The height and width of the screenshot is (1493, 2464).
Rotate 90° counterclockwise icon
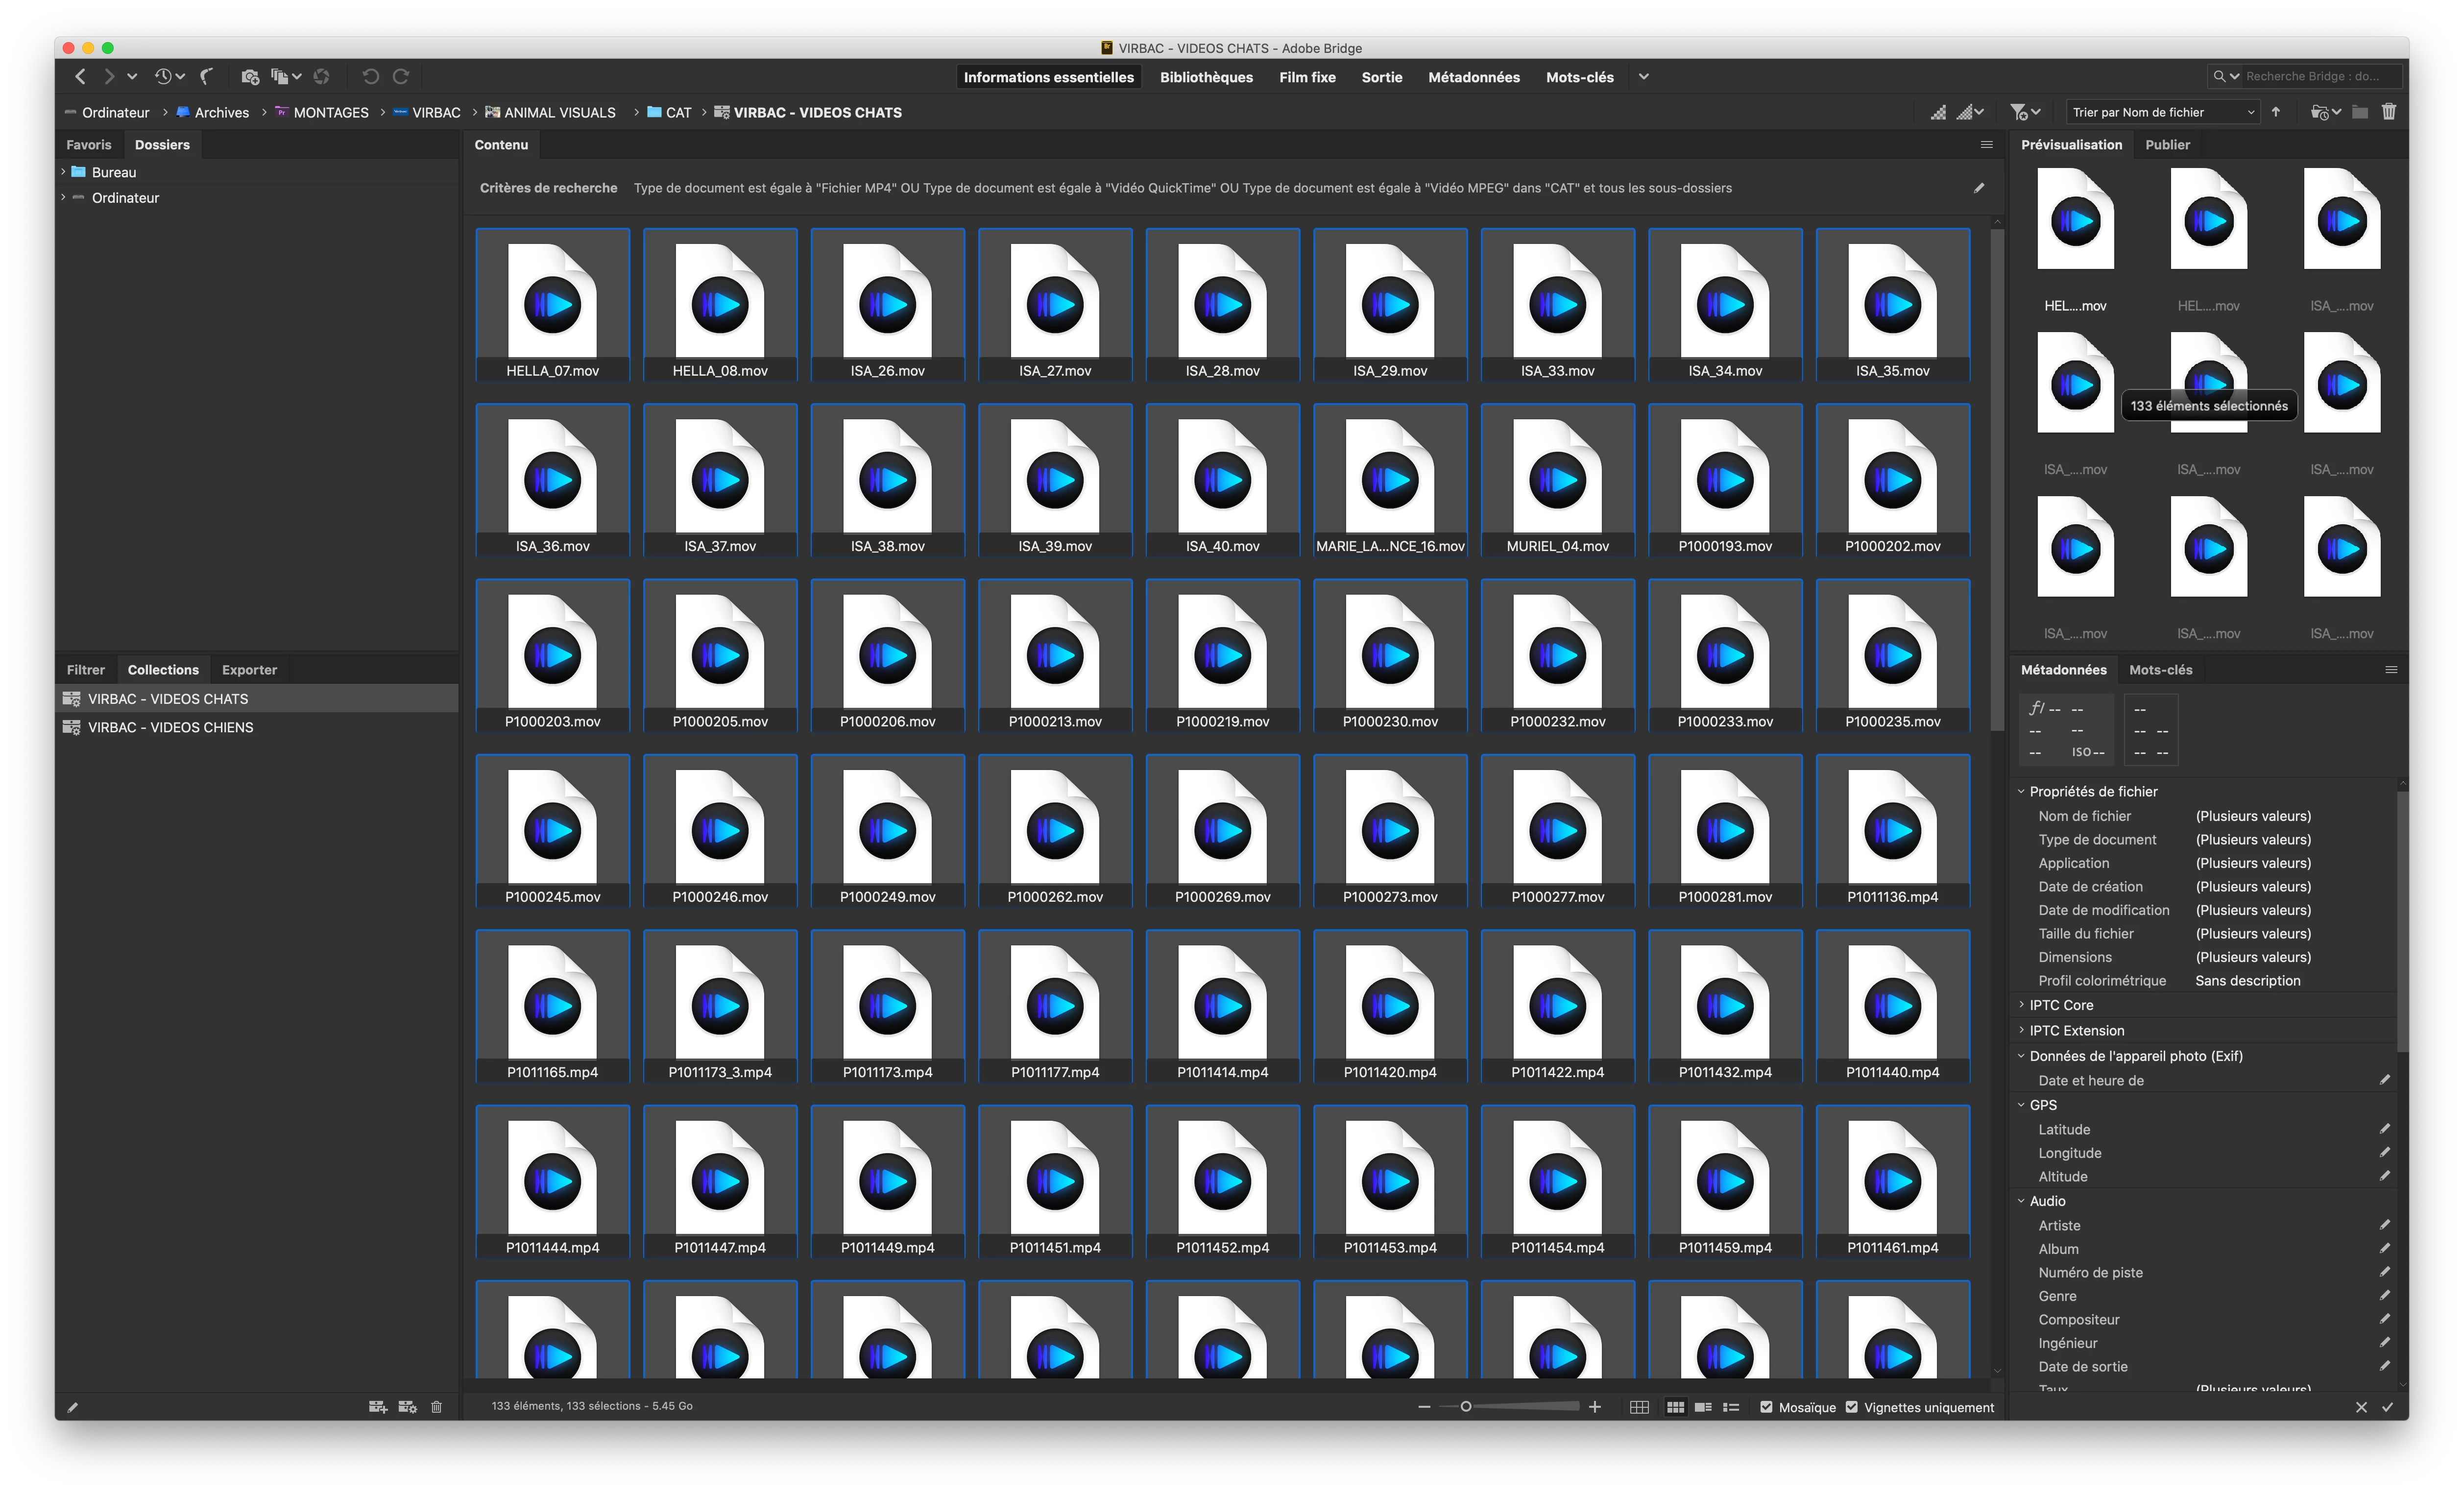[370, 76]
